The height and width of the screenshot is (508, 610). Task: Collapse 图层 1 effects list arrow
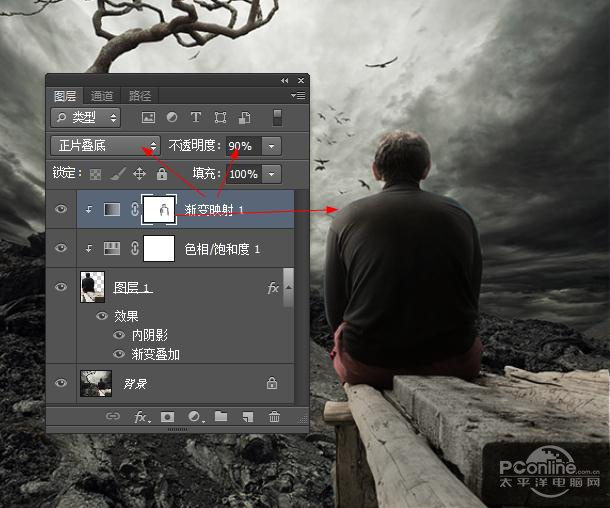[x=289, y=287]
